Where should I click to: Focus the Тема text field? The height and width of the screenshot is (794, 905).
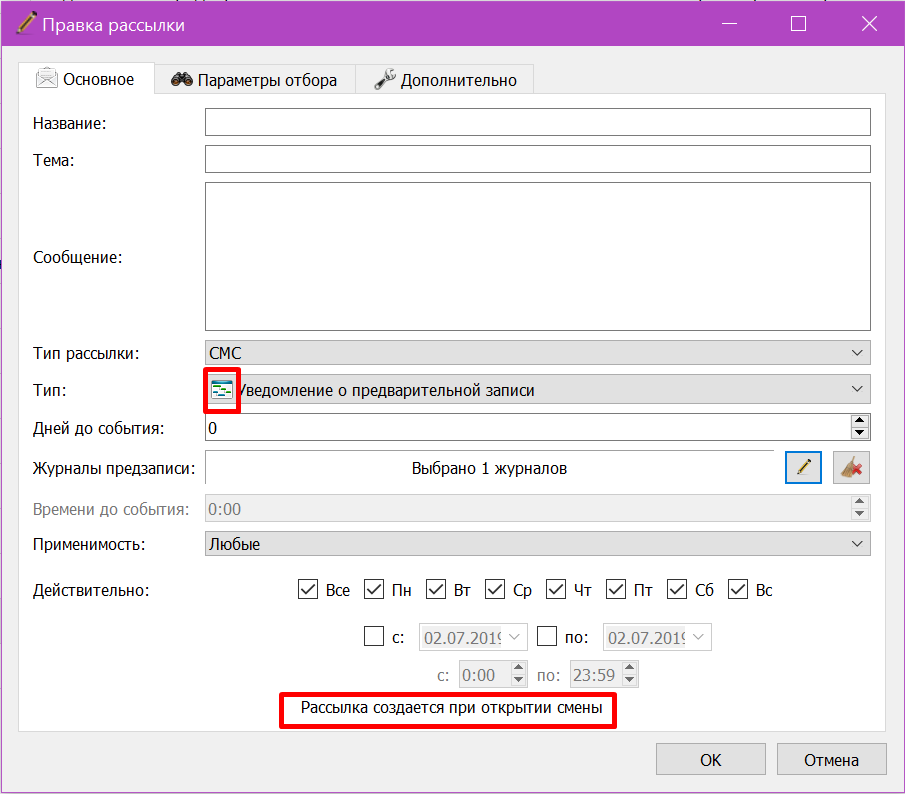coord(537,159)
